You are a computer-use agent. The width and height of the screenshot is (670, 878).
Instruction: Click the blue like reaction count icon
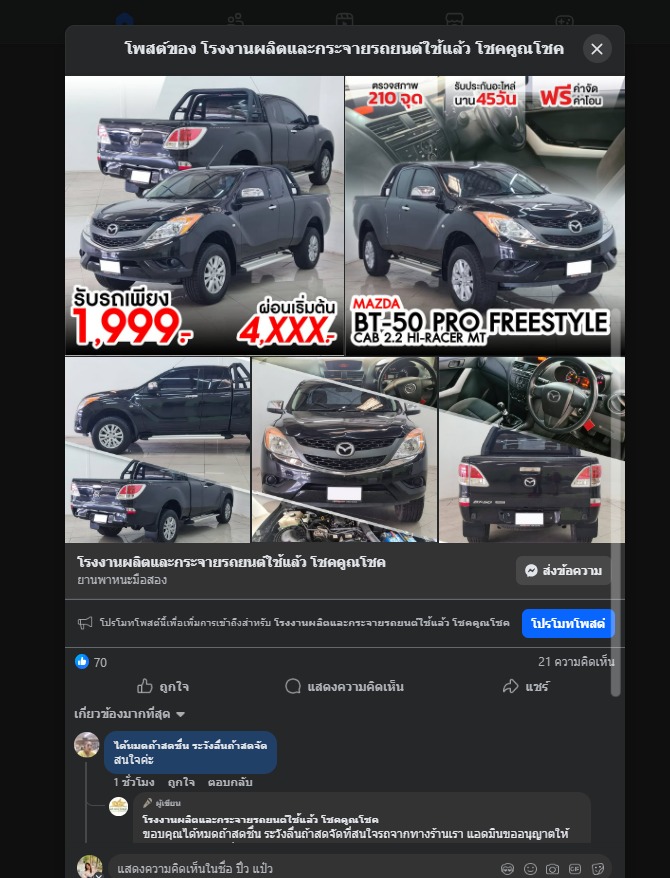click(x=82, y=661)
